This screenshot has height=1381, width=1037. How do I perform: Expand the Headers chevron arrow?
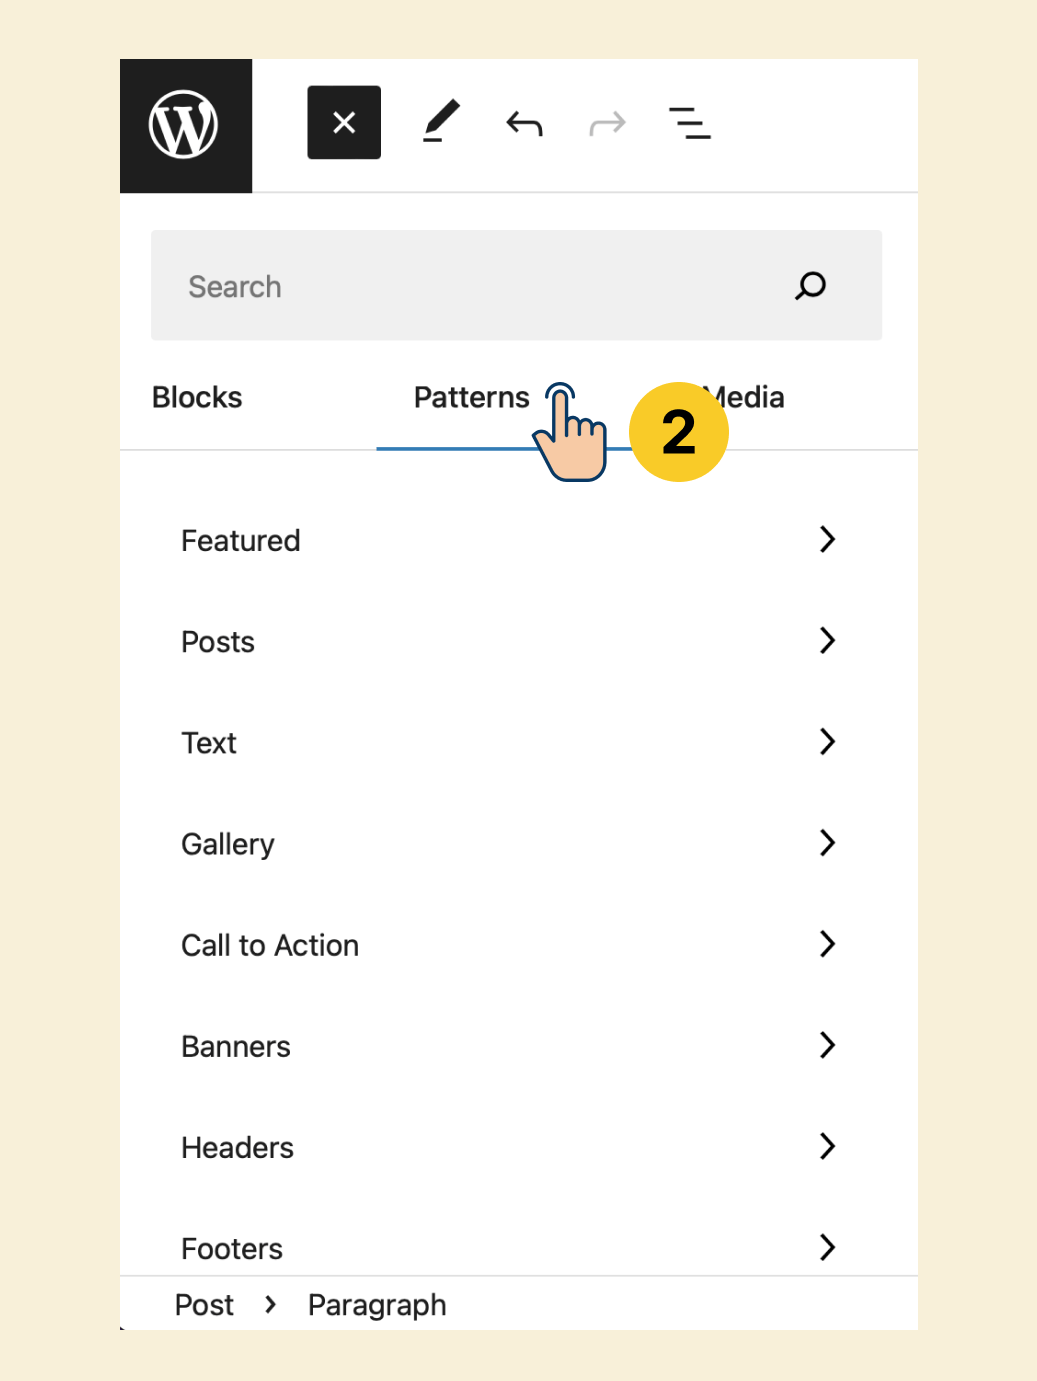[x=827, y=1147]
